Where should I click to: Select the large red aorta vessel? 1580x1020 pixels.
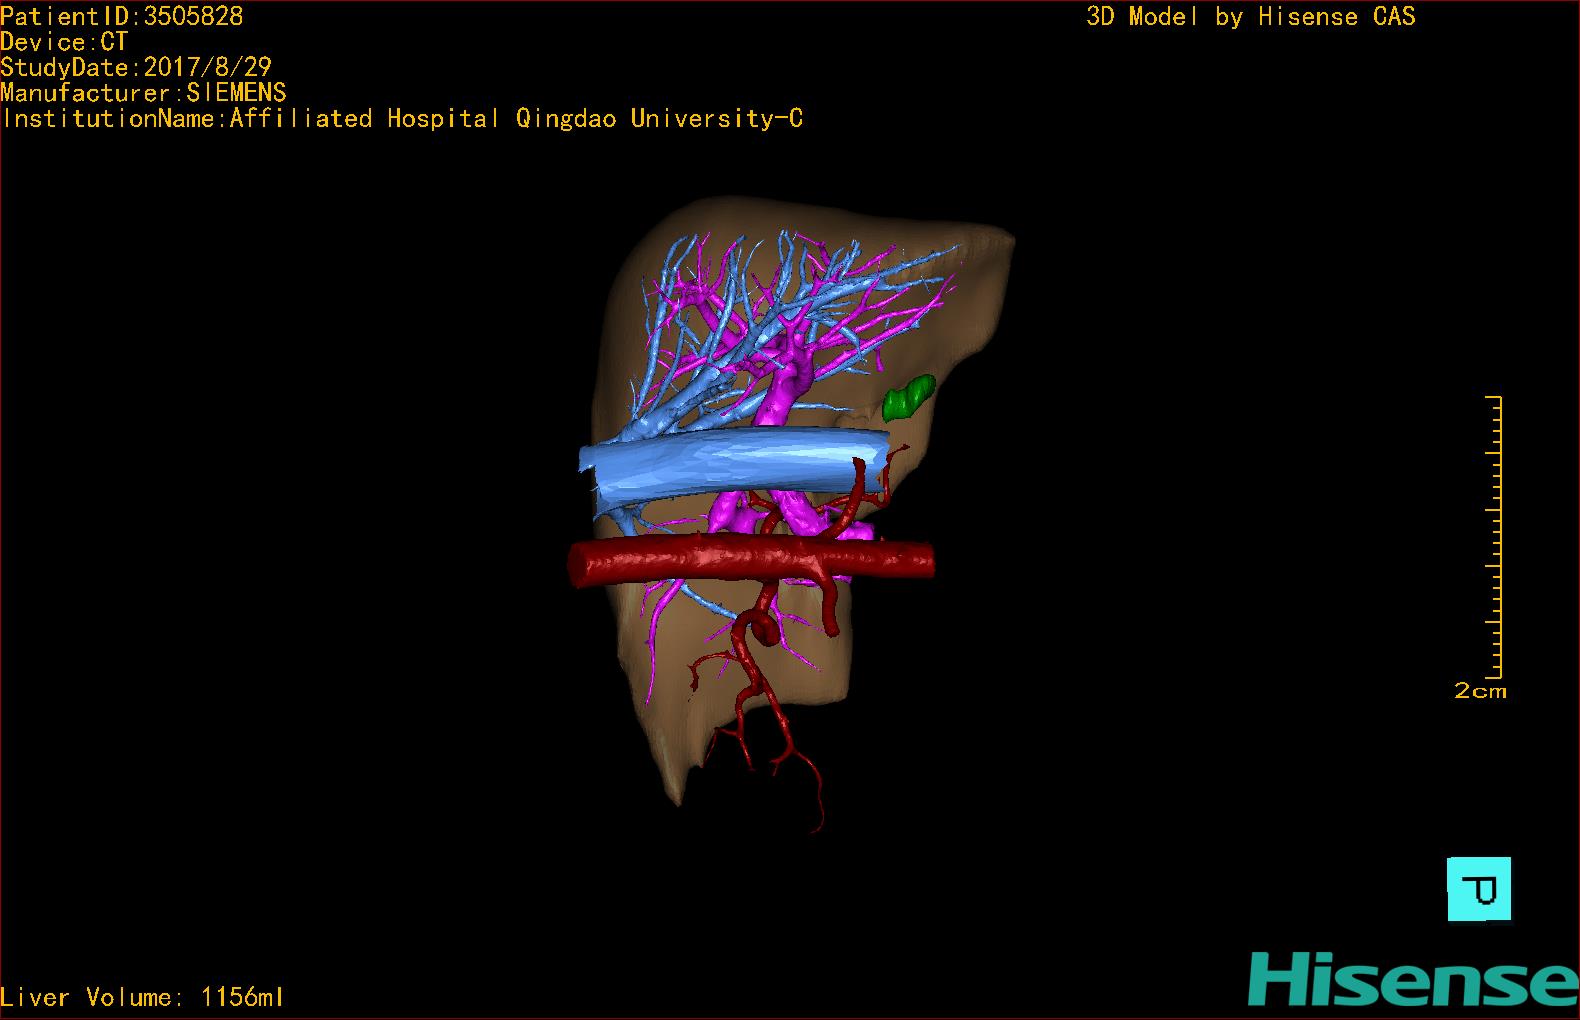tap(750, 560)
